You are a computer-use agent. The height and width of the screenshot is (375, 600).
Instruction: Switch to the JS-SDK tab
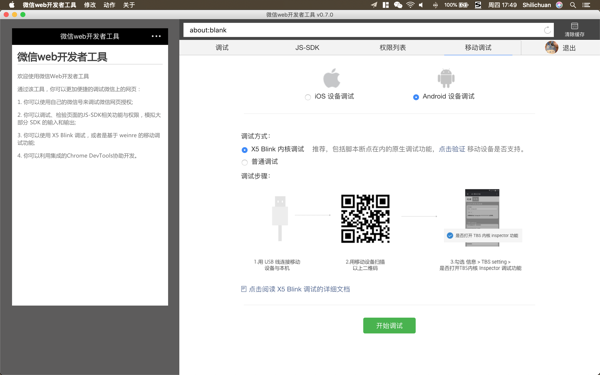click(307, 47)
